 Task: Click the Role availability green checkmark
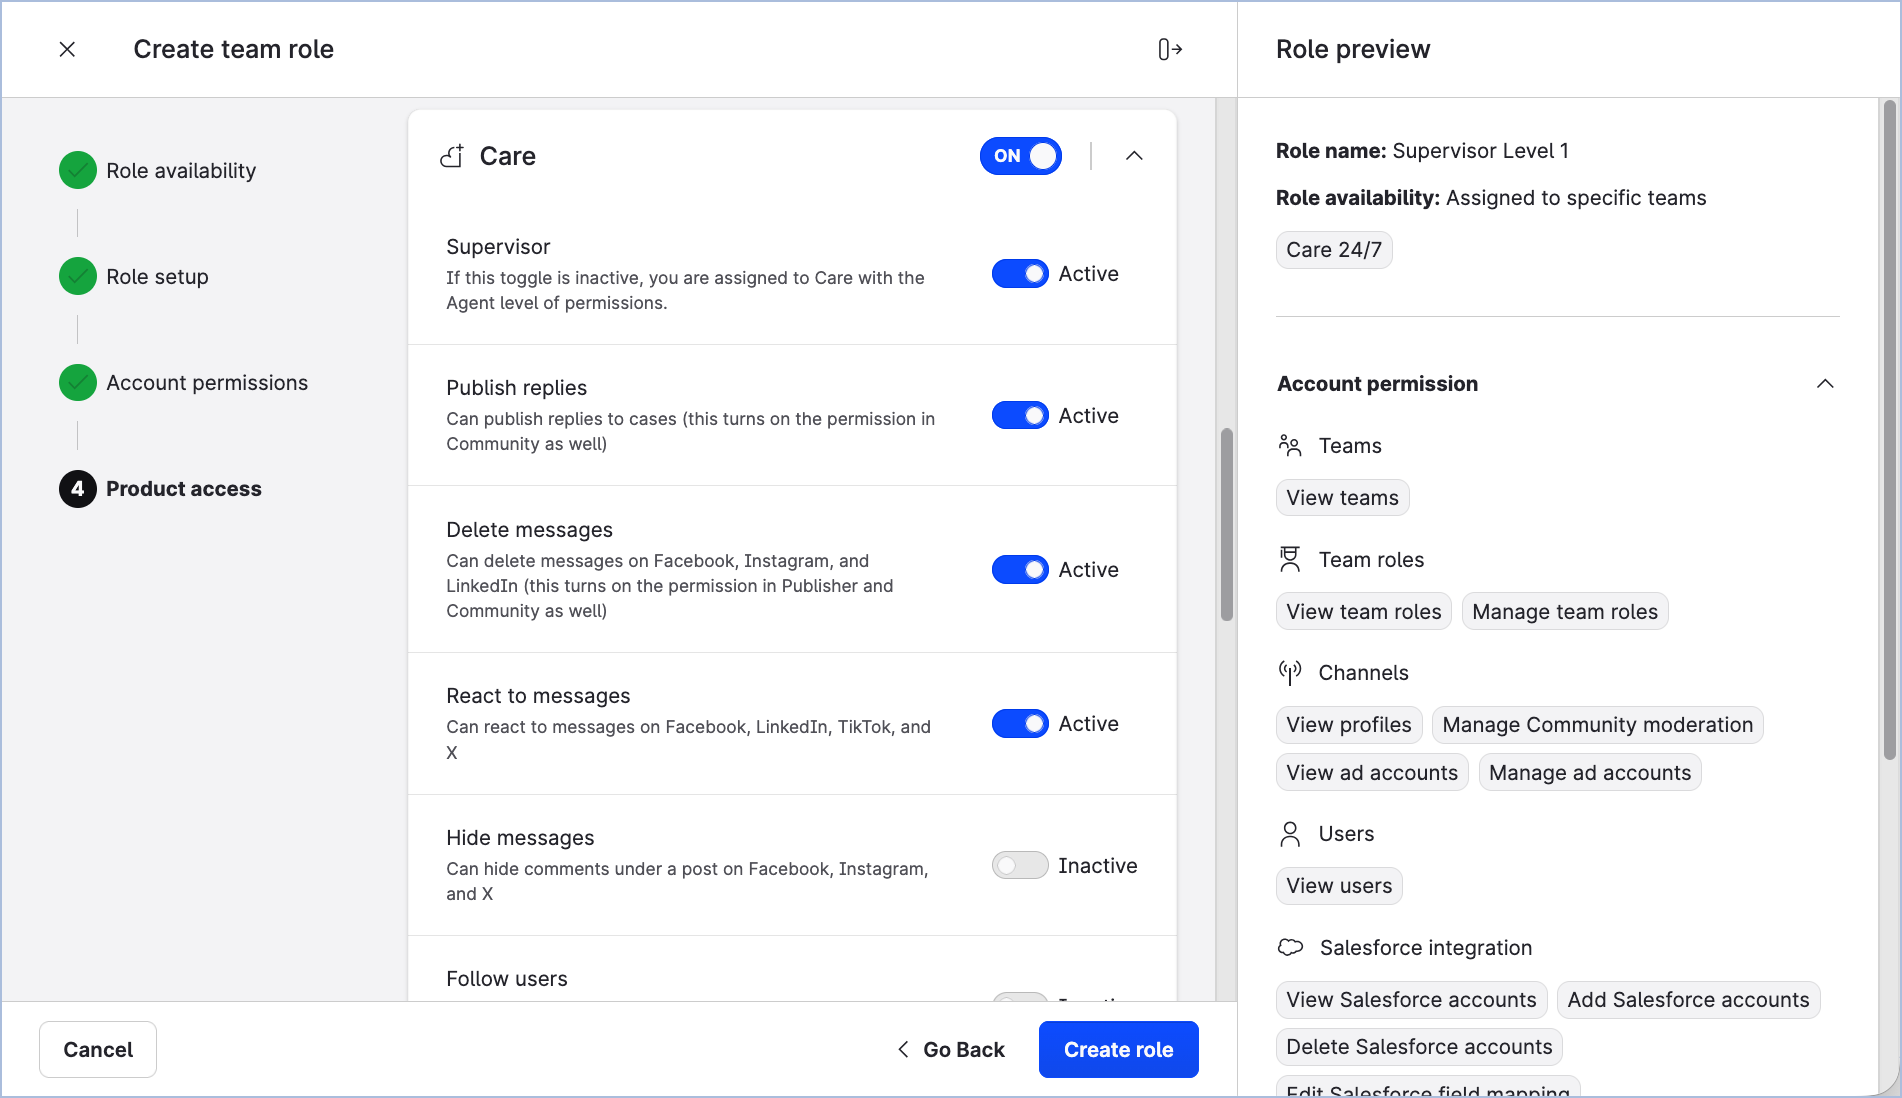[x=78, y=171]
